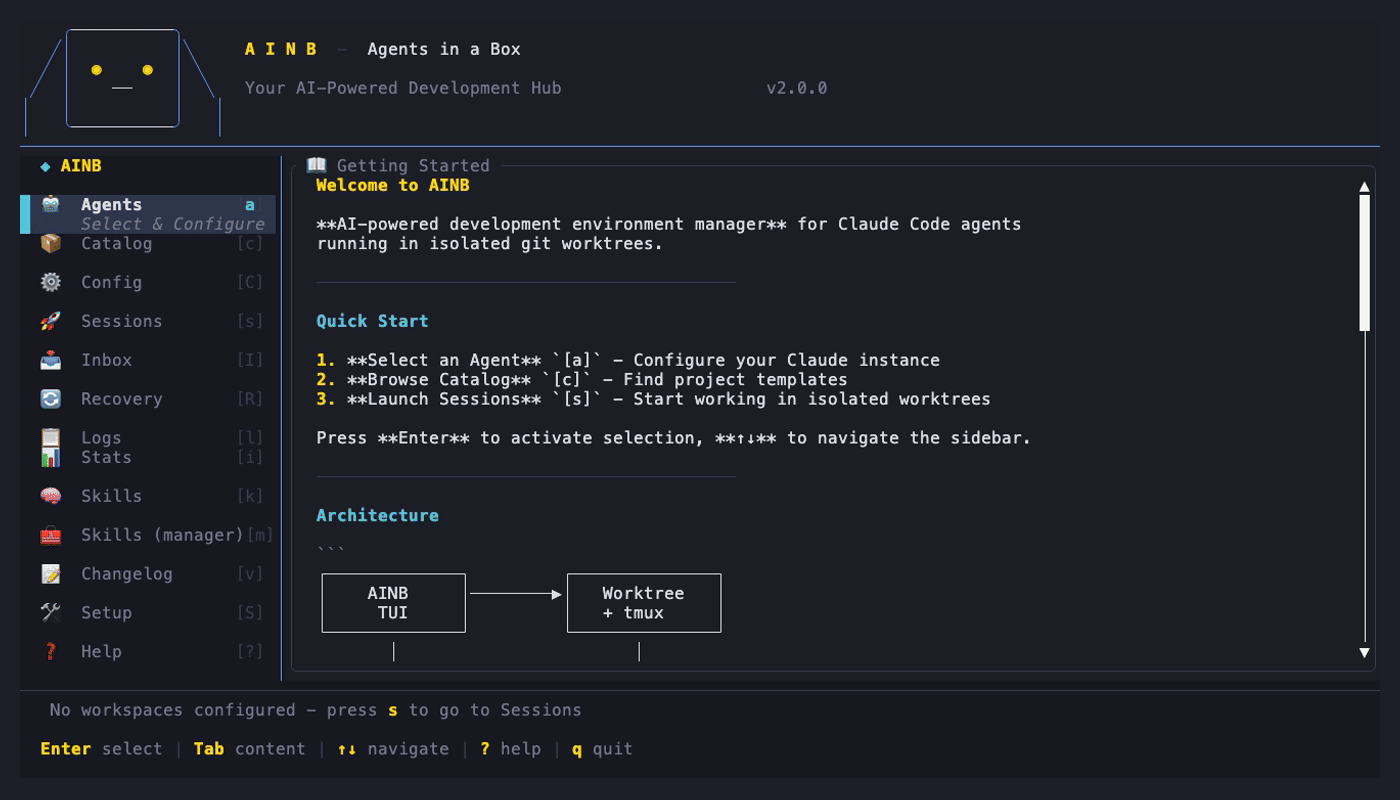Click the '[k]' shortcut hint for Skills
This screenshot has width=1400, height=800.
click(x=250, y=496)
